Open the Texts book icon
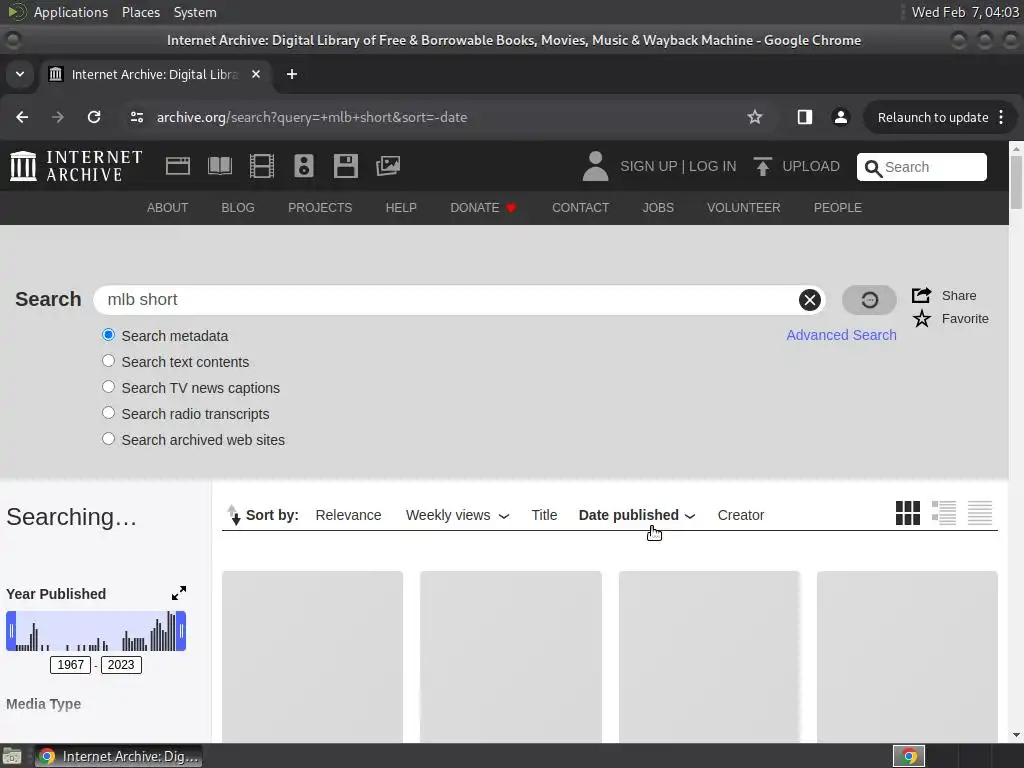The image size is (1024, 768). 219,166
